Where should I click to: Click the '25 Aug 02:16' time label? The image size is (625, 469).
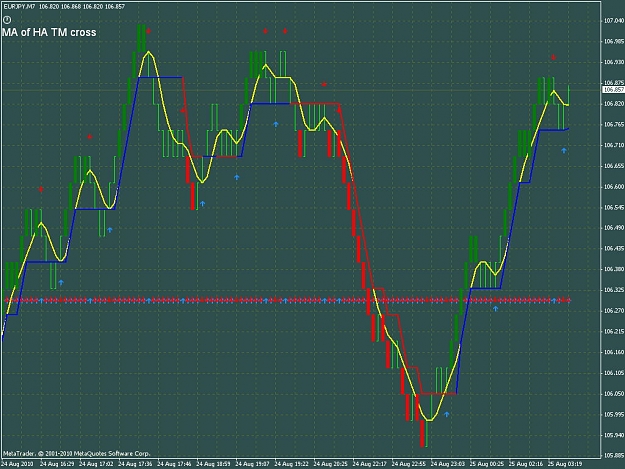pyautogui.click(x=526, y=464)
